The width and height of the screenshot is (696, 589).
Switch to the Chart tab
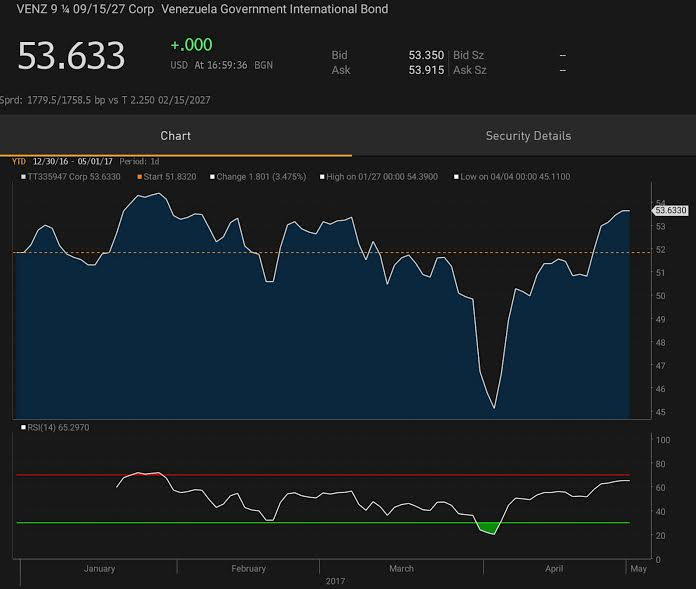point(176,136)
